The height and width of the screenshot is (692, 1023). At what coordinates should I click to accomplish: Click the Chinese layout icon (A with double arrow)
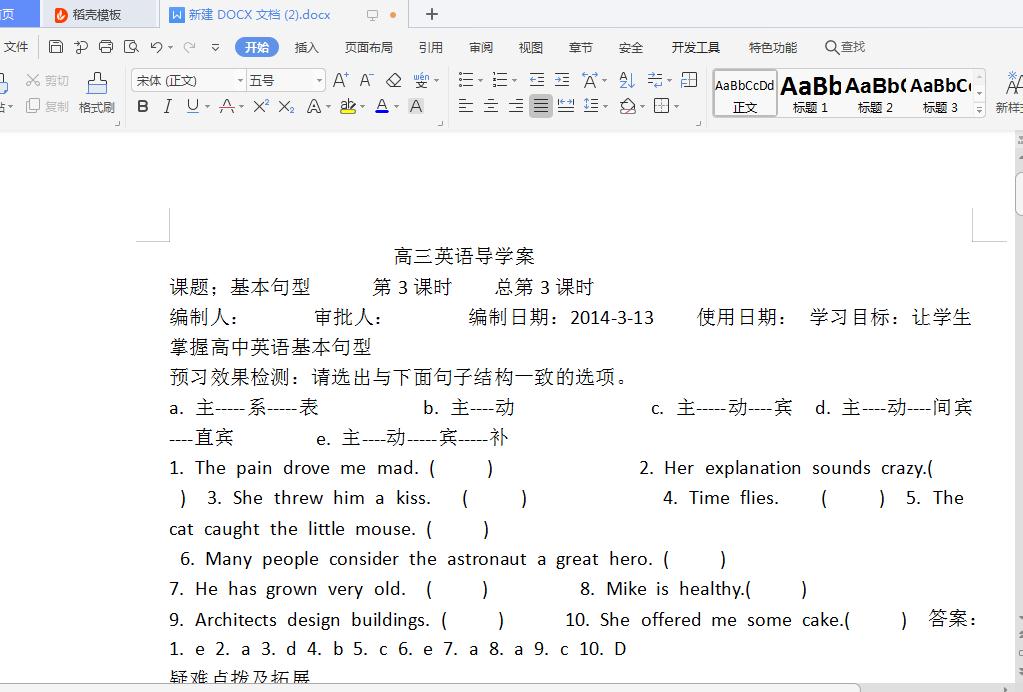tap(590, 80)
